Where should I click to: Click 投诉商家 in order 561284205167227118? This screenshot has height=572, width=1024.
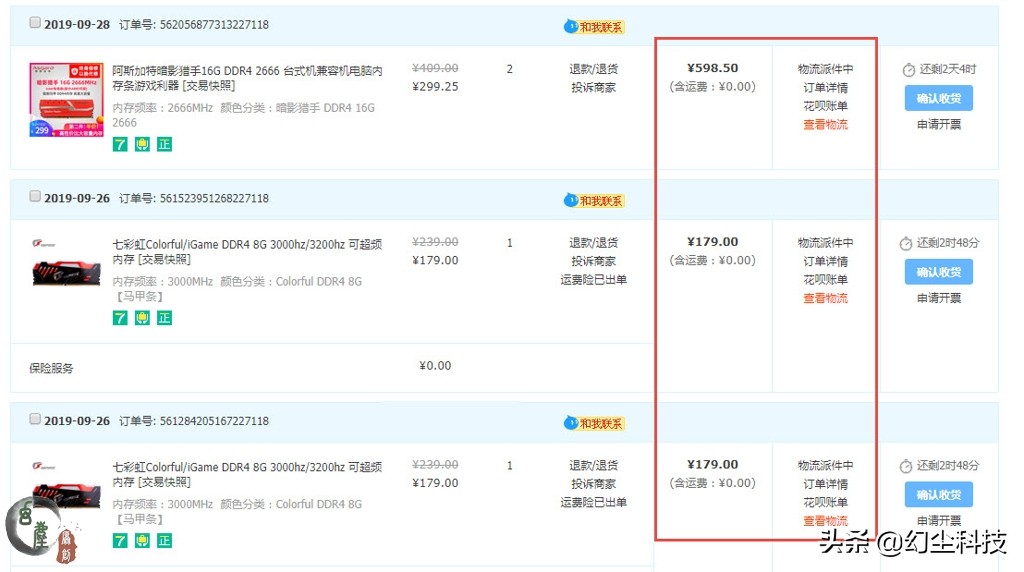pos(593,483)
